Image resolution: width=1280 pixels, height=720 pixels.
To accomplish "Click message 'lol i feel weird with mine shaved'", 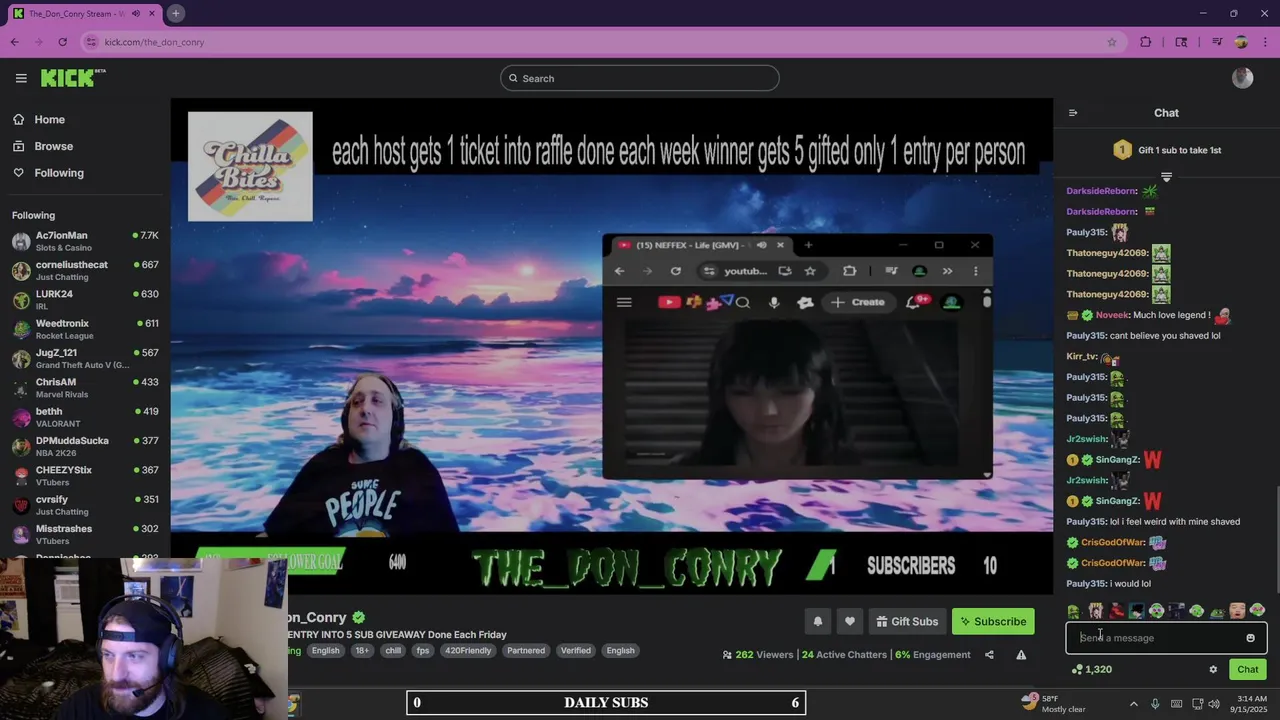I will 1175,522.
